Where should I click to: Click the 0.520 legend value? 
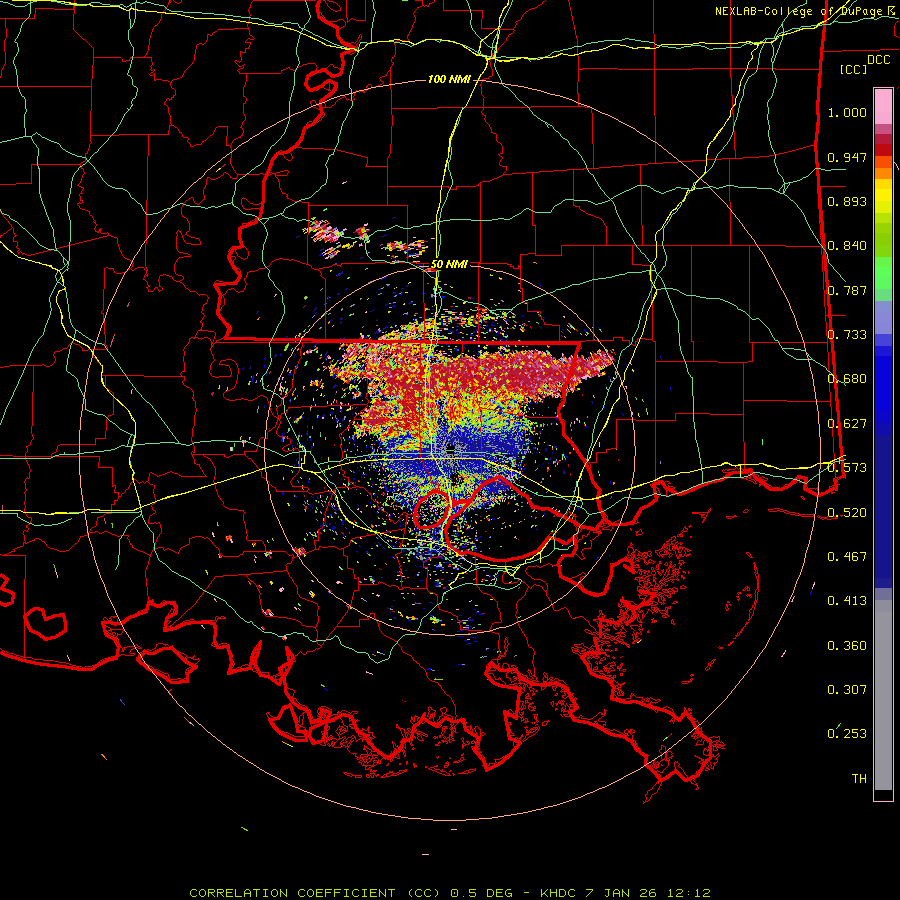point(847,513)
